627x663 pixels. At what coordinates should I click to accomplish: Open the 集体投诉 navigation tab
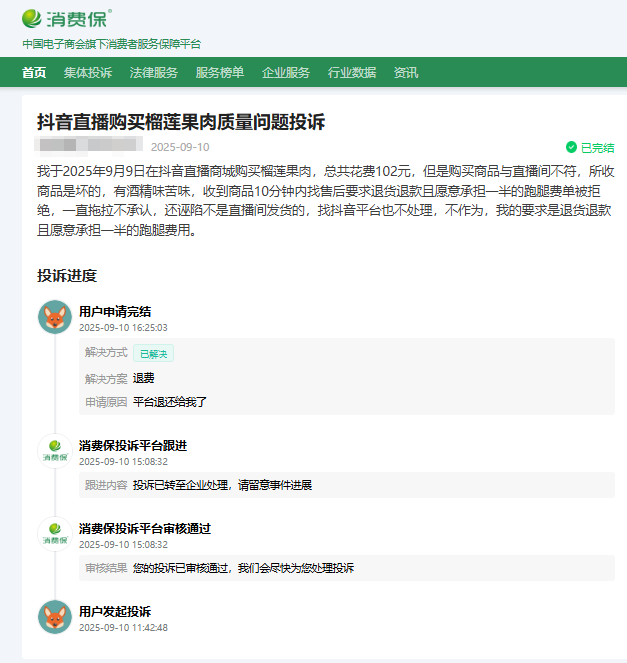(x=88, y=73)
